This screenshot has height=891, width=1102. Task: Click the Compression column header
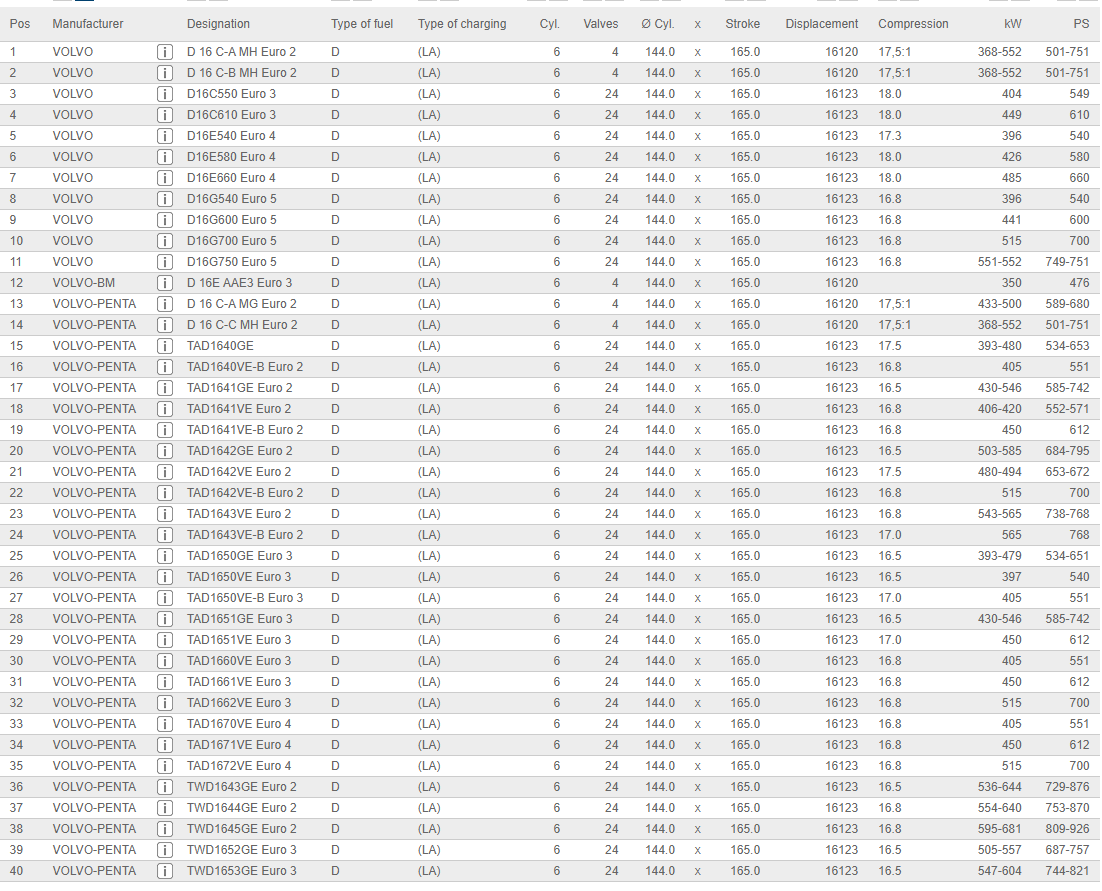[x=912, y=24]
